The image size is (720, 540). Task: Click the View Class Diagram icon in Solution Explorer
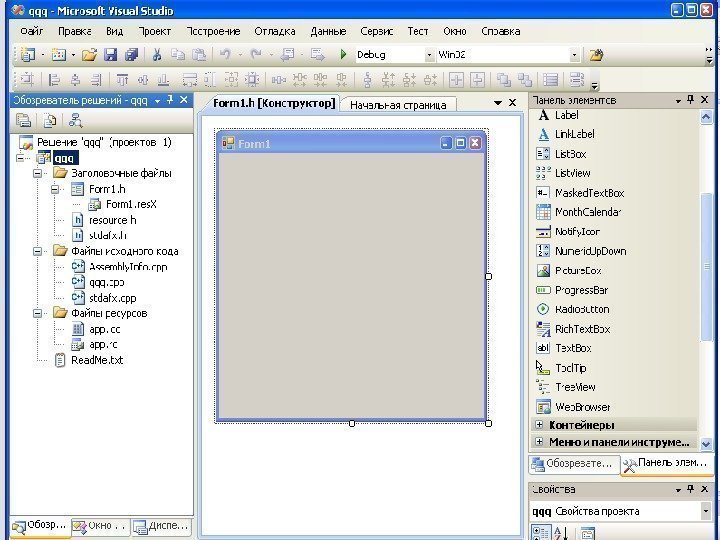click(75, 121)
